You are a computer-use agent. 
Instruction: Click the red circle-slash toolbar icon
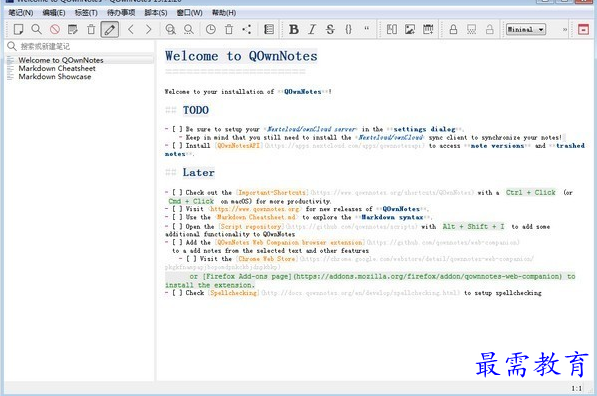pos(55,29)
